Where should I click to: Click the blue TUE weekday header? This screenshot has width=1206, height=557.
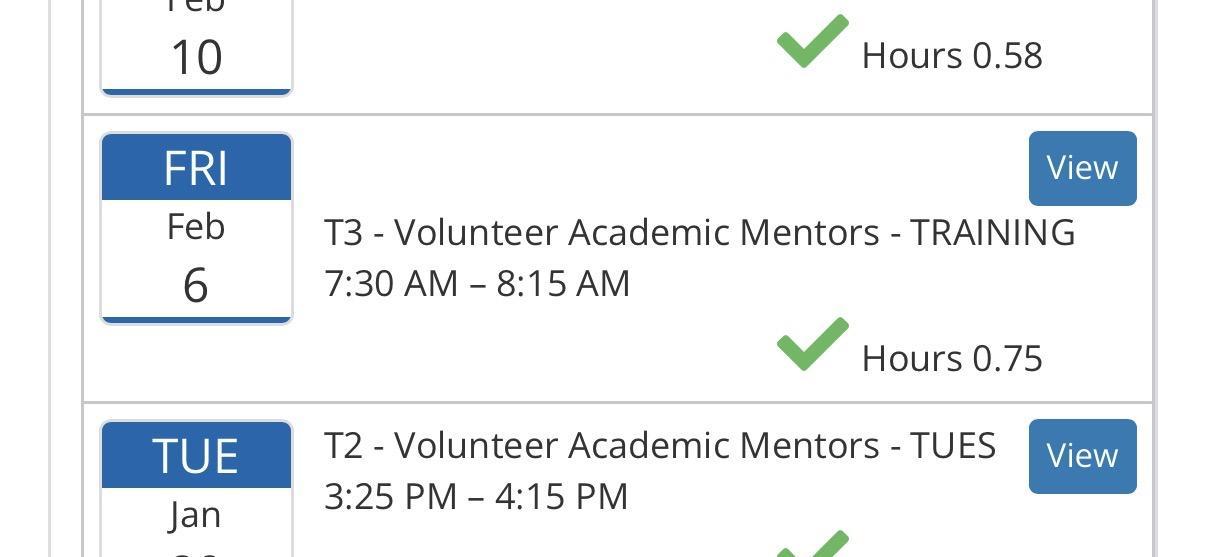click(x=196, y=456)
